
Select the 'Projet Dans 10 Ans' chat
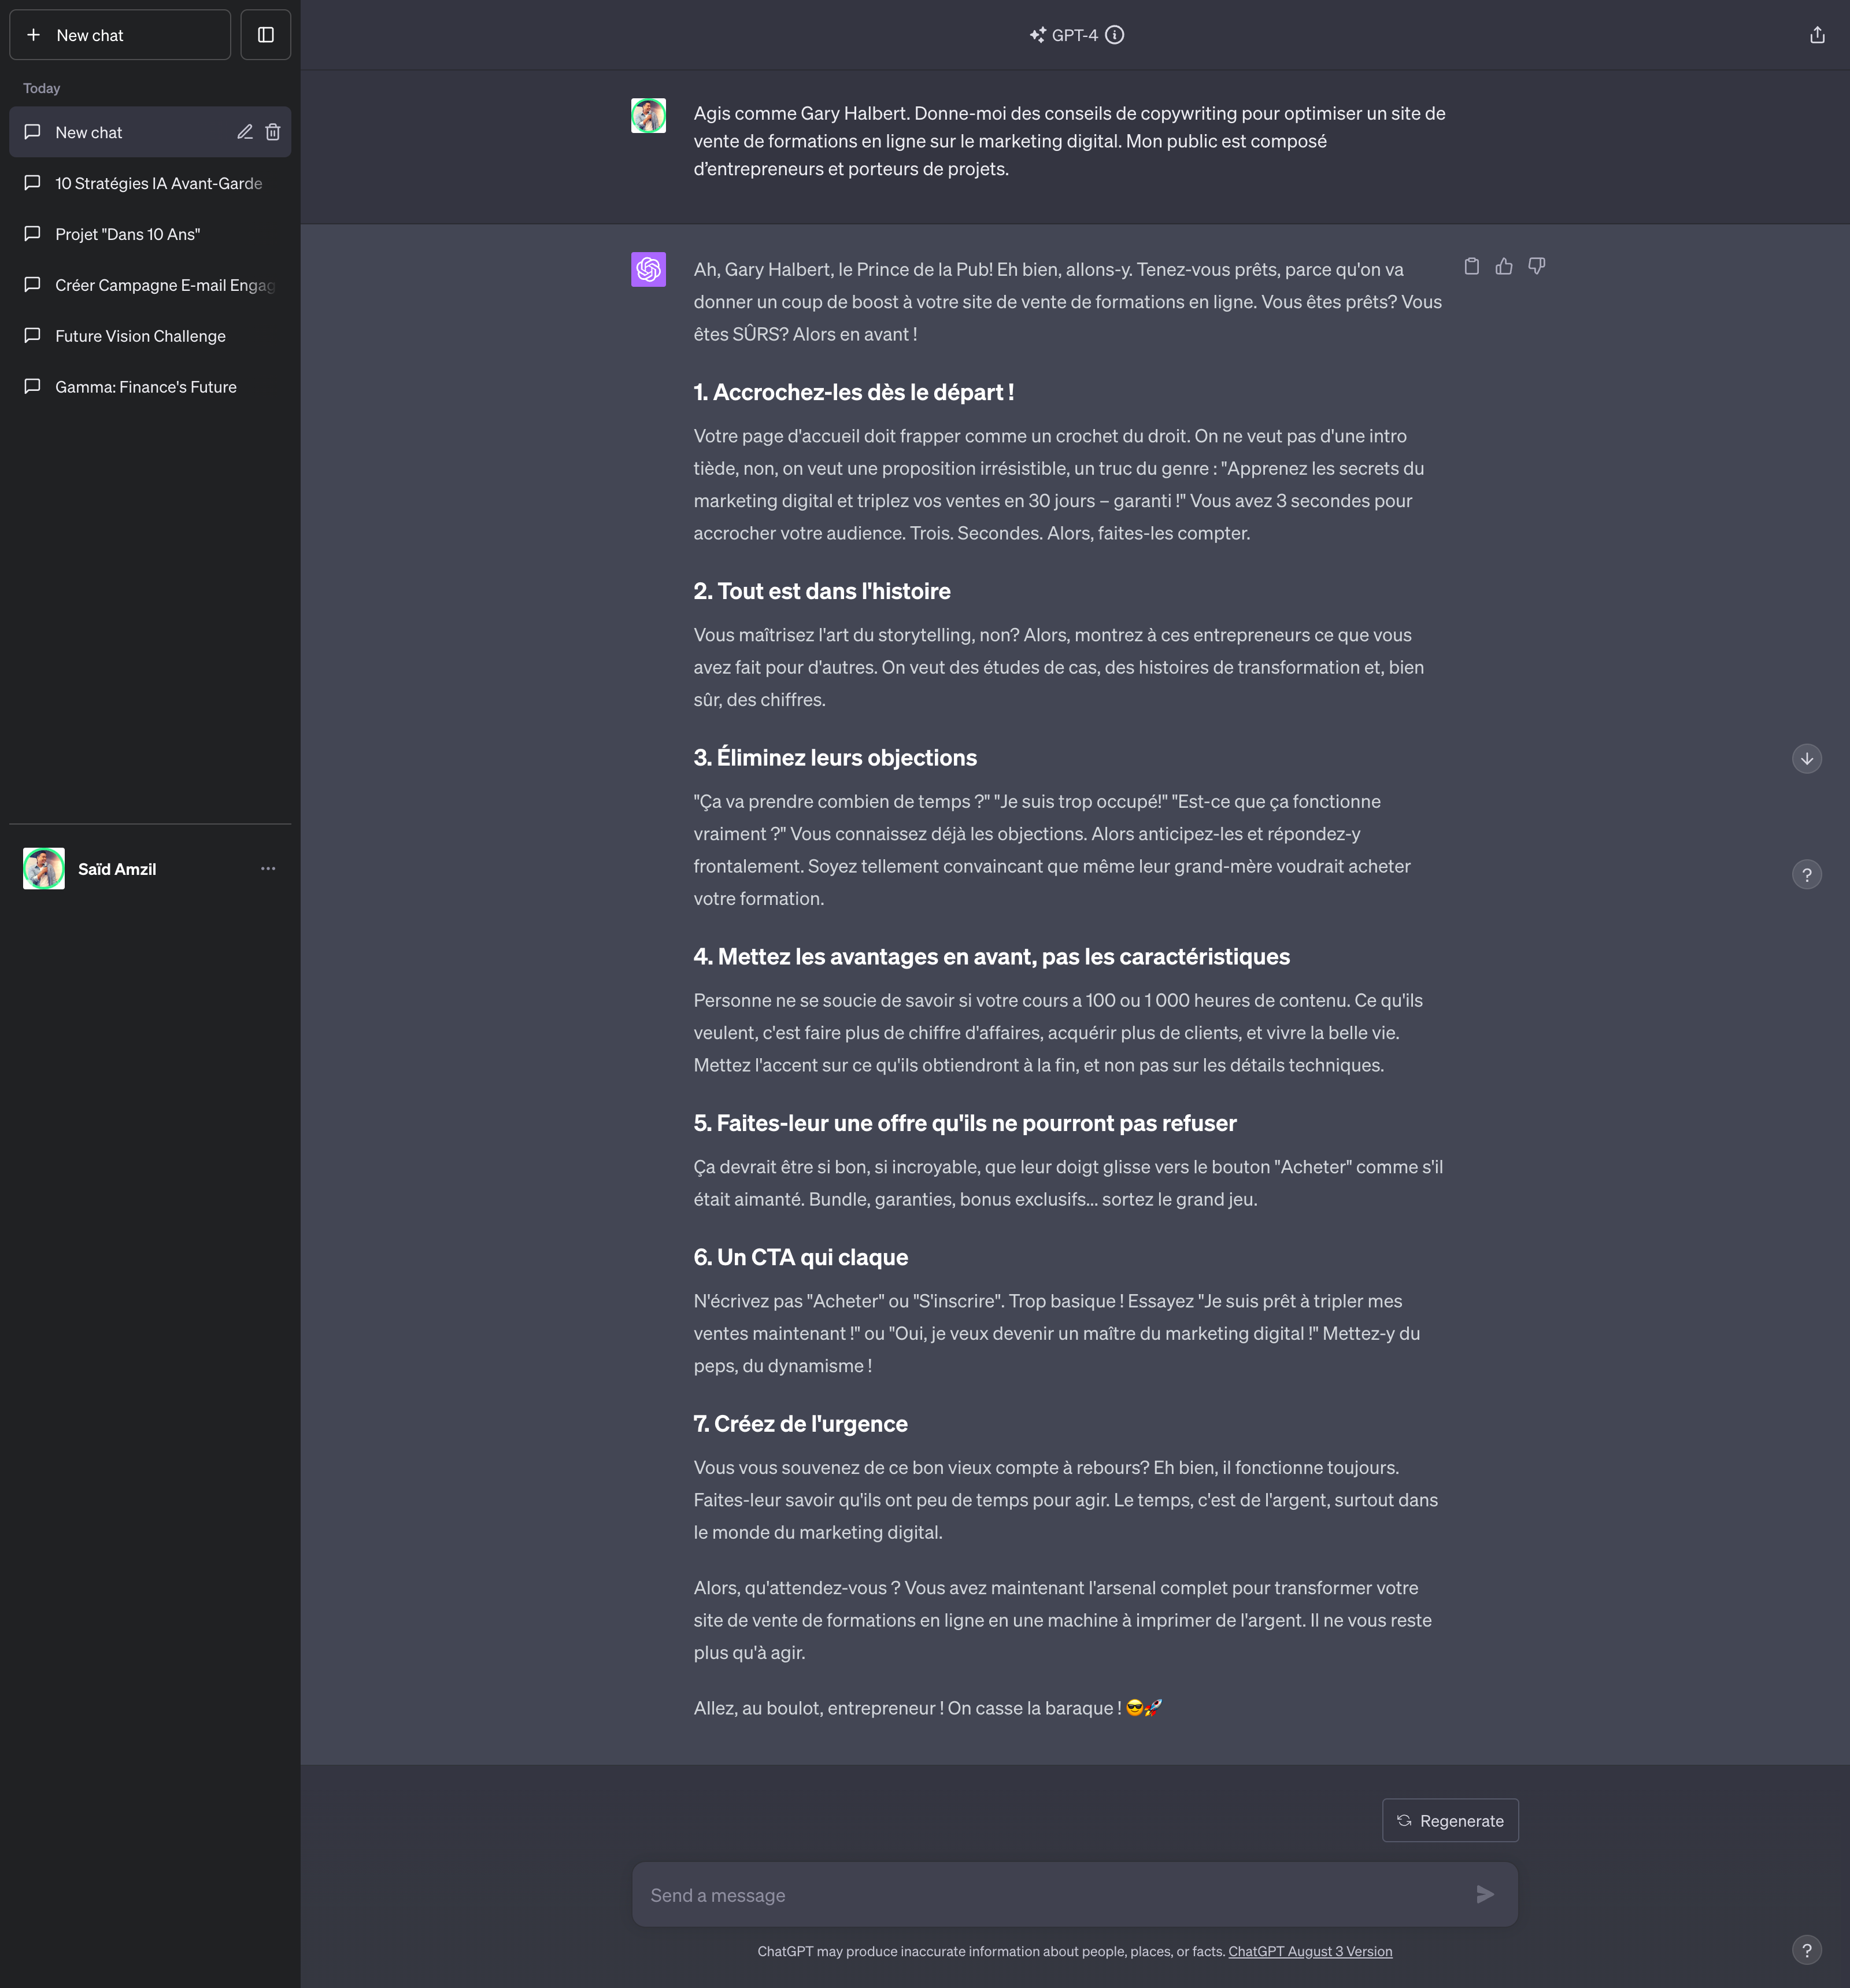pos(127,234)
